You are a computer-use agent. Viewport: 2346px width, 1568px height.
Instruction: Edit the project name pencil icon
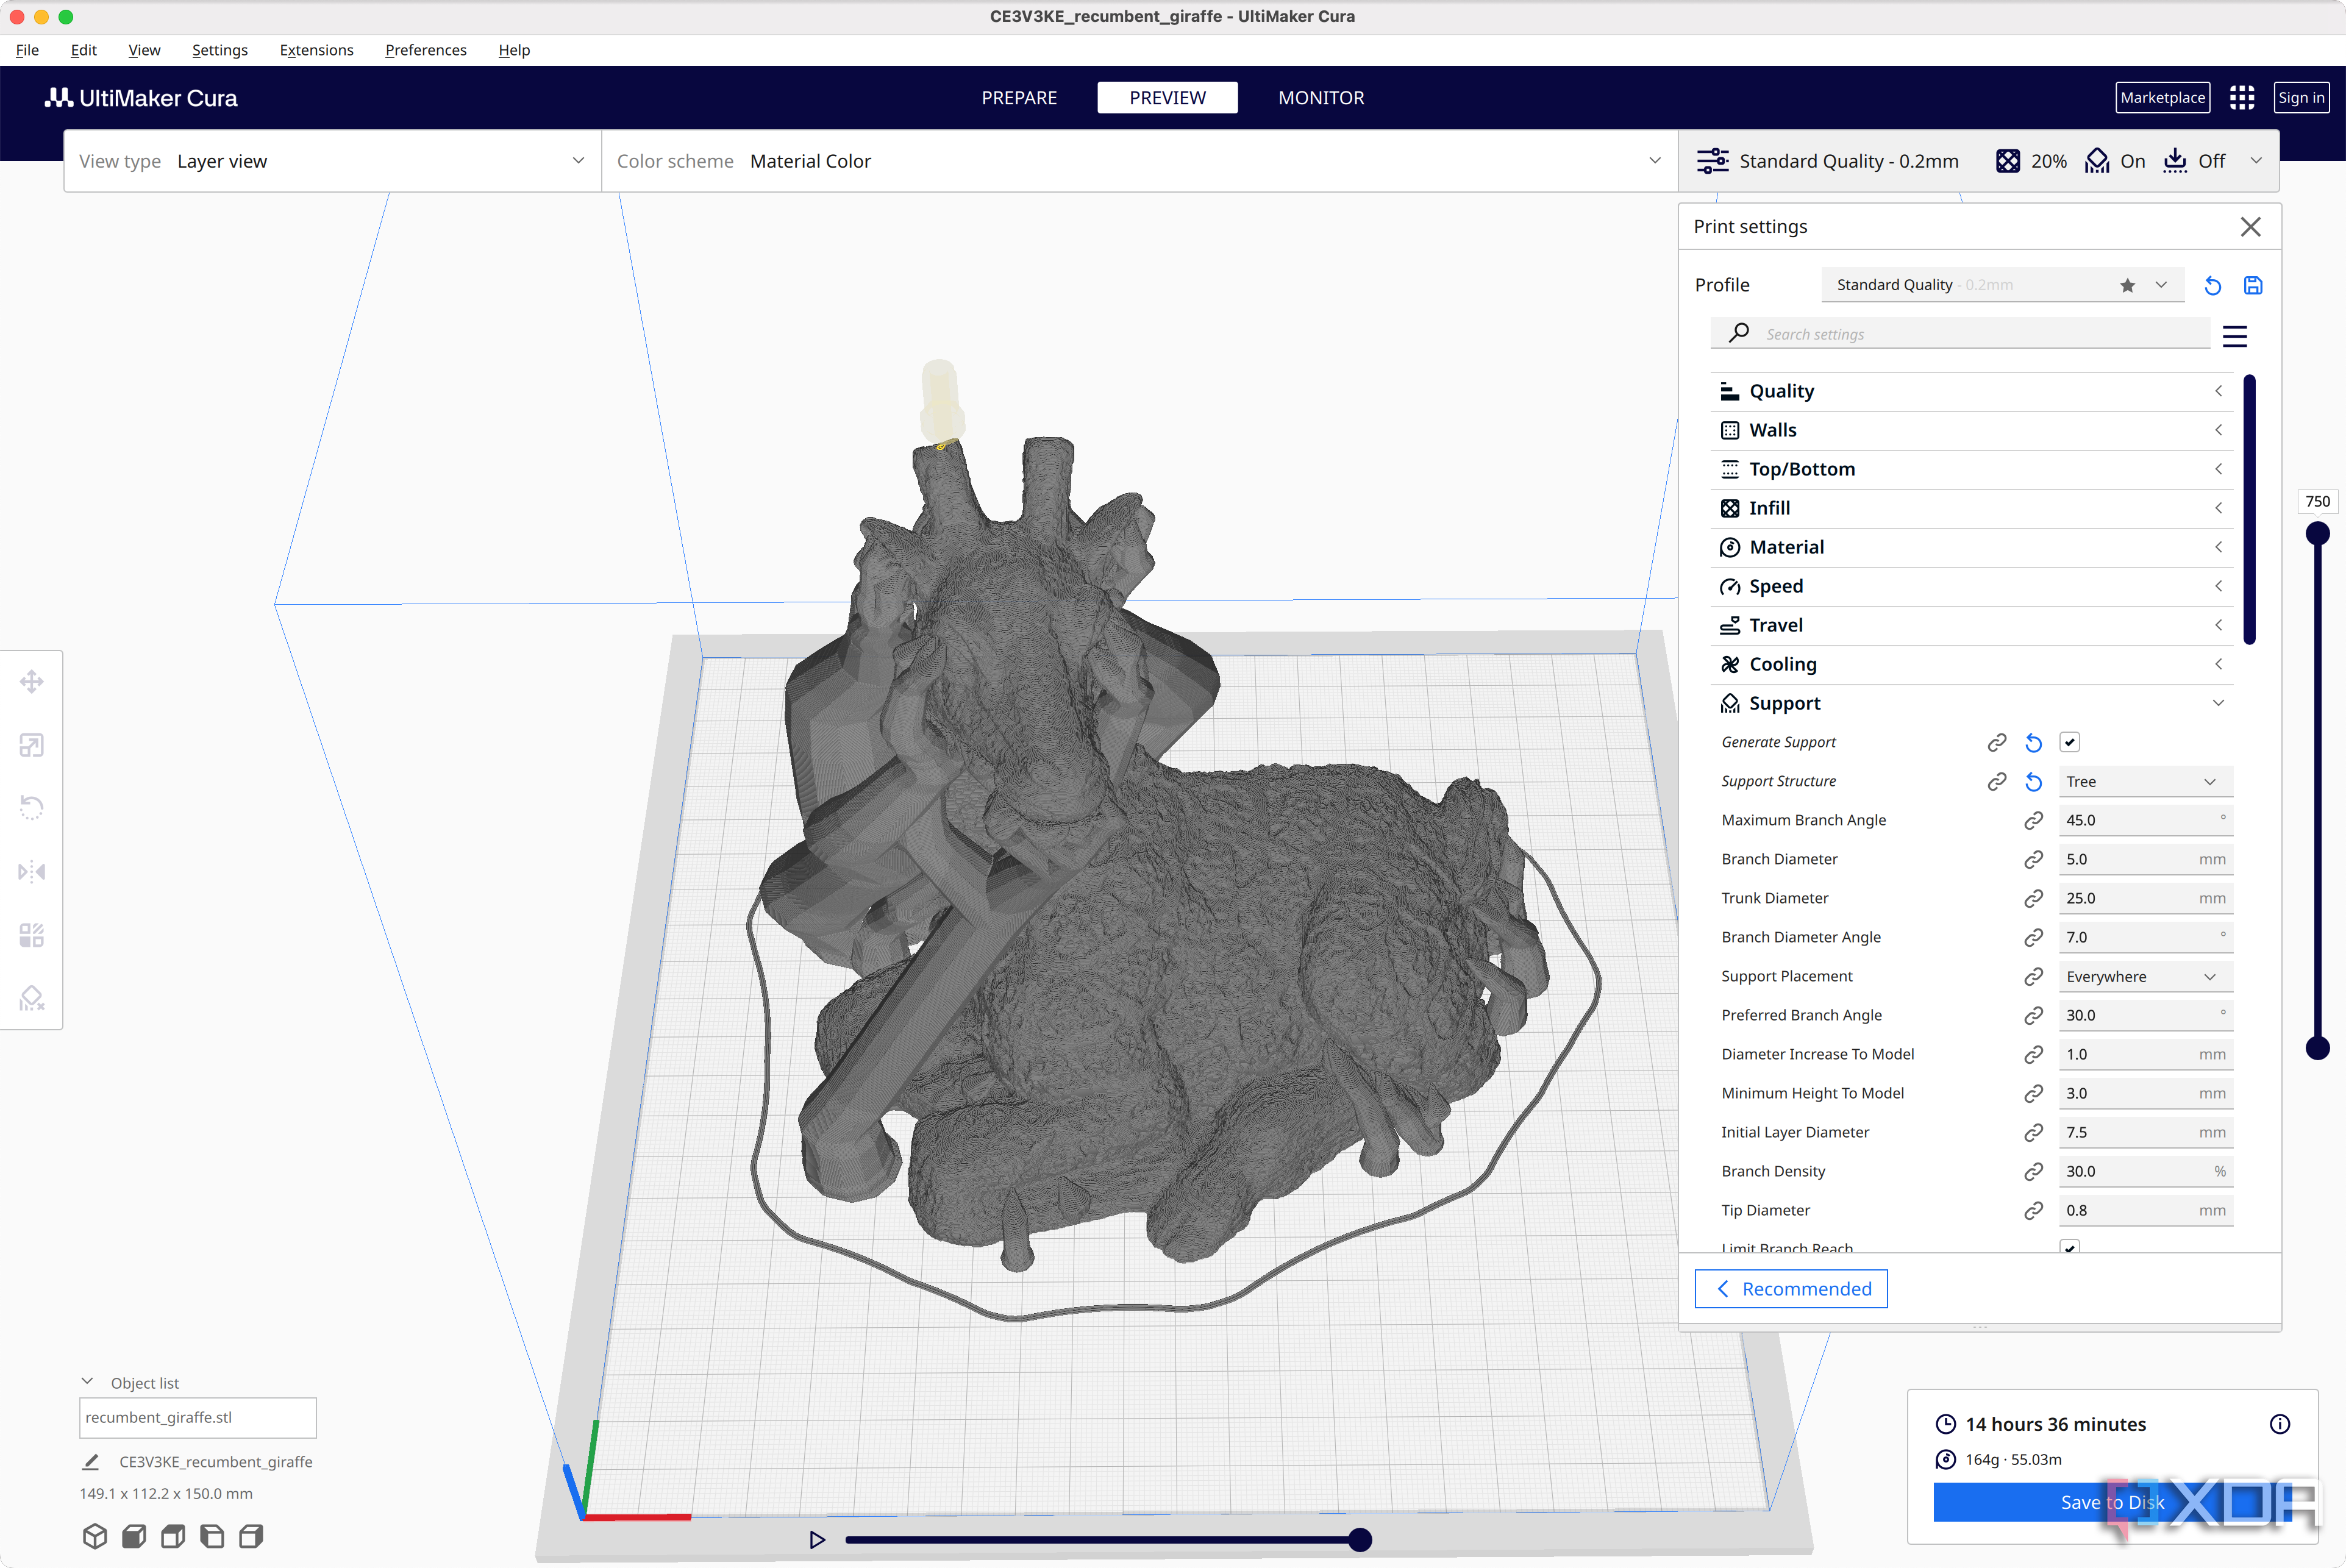pyautogui.click(x=91, y=1461)
